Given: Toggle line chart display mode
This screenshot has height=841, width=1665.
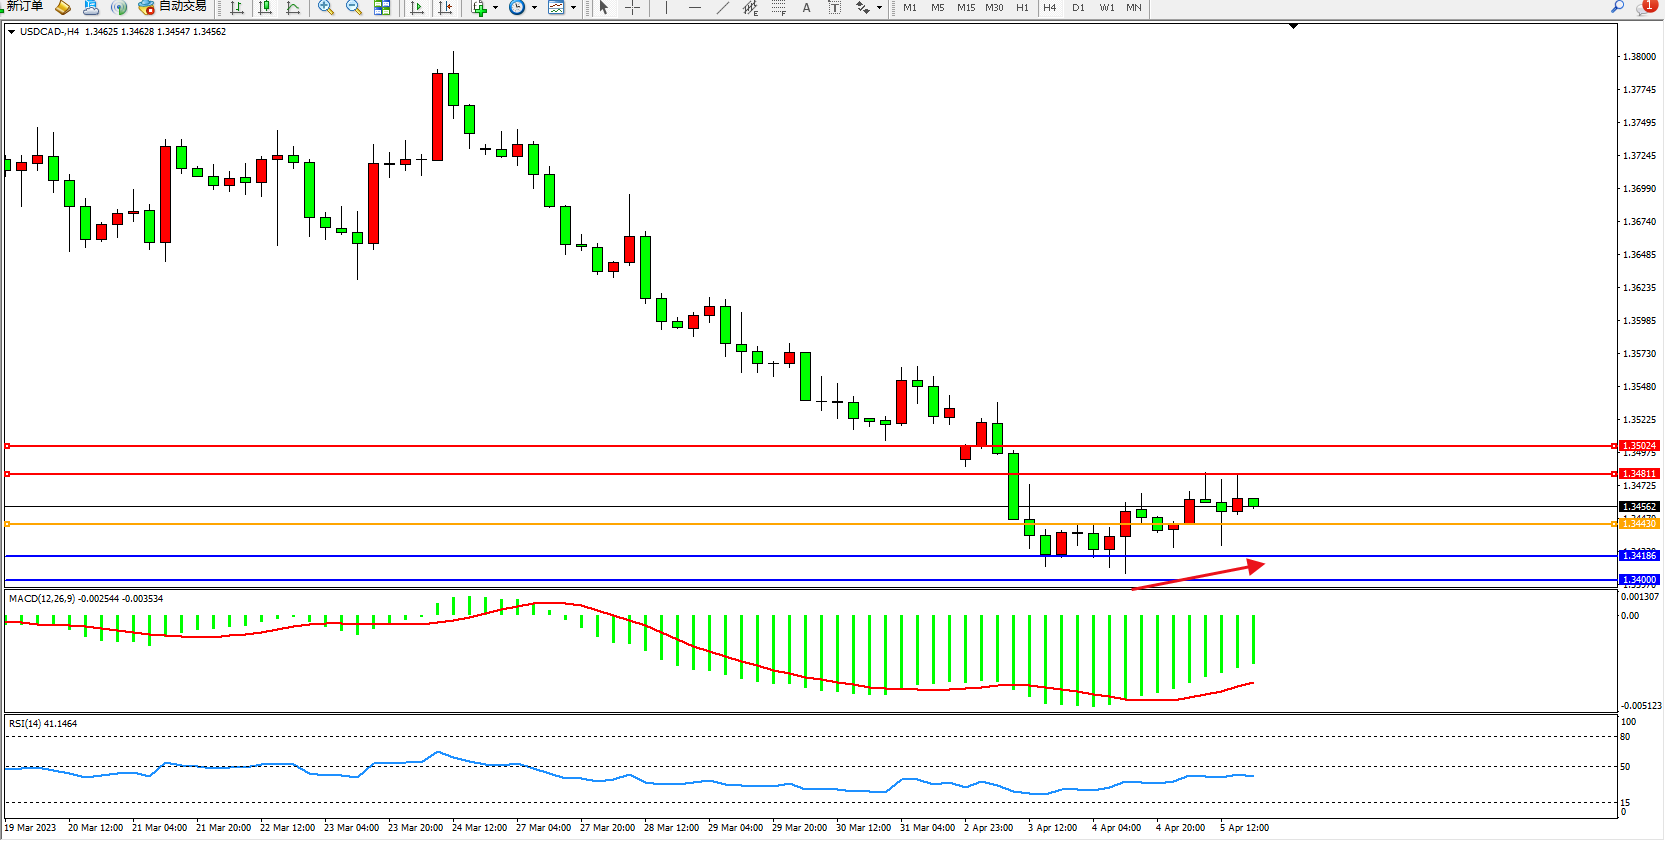Looking at the screenshot, I should tap(293, 8).
